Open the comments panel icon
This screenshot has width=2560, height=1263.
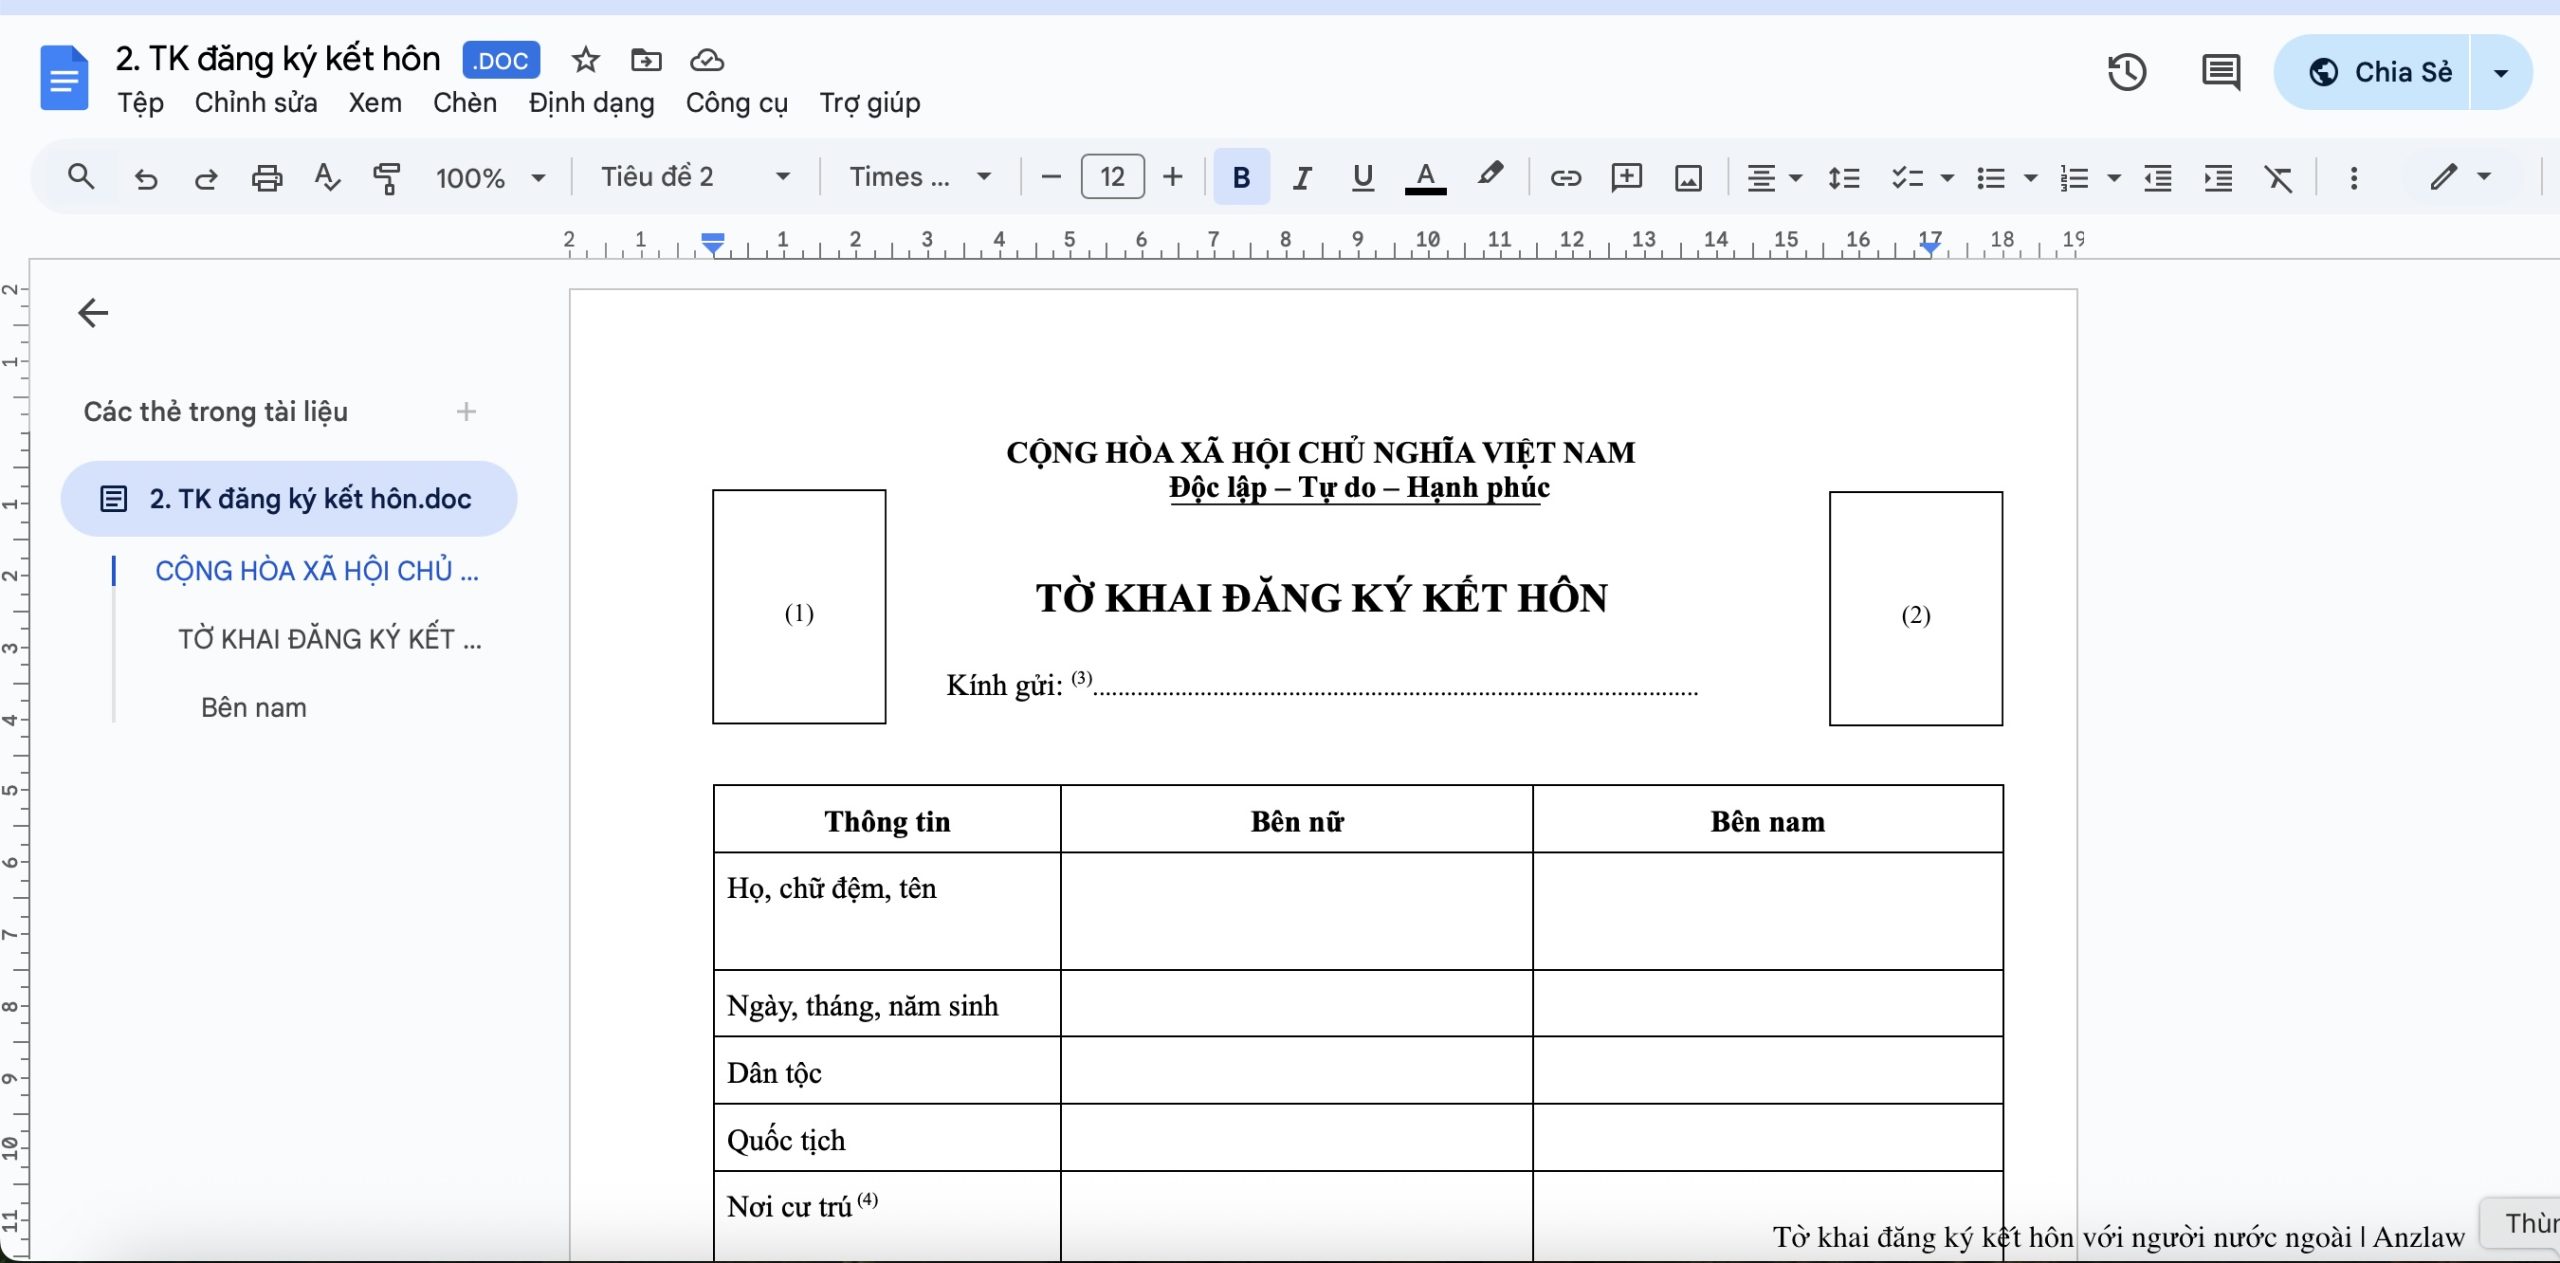2220,72
